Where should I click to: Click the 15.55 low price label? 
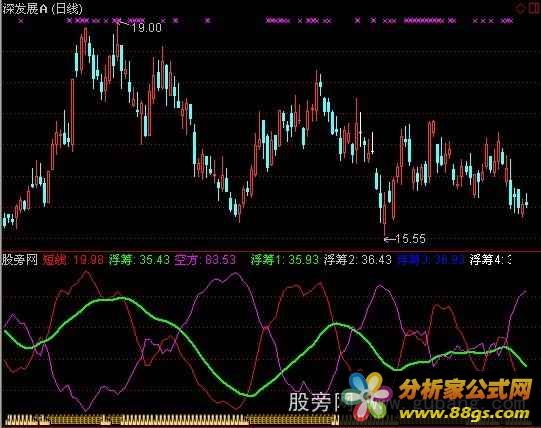coord(410,239)
